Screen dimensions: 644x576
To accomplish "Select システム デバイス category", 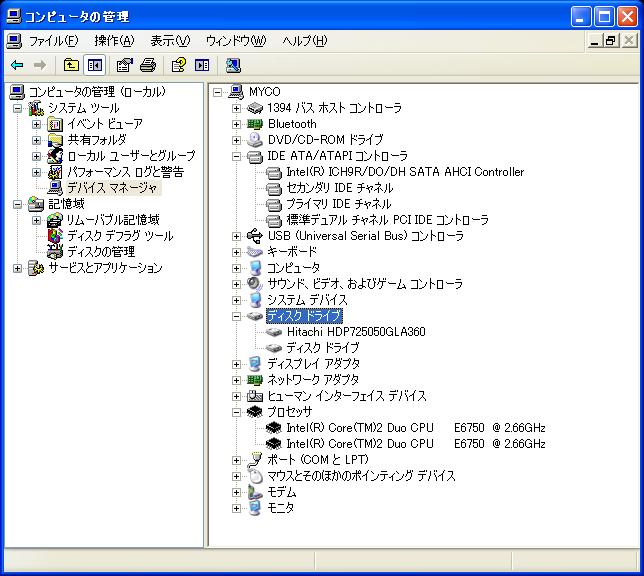I will [307, 300].
